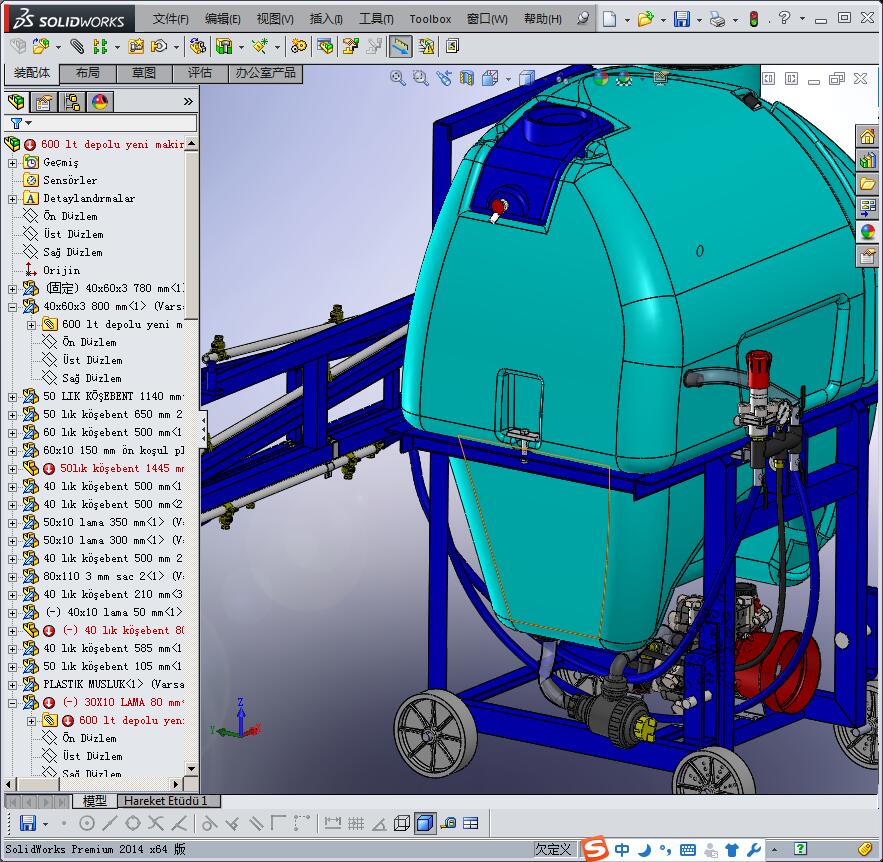Collapse the 40x60x3 800 mm component
This screenshot has height=862, width=883.
tap(13, 306)
